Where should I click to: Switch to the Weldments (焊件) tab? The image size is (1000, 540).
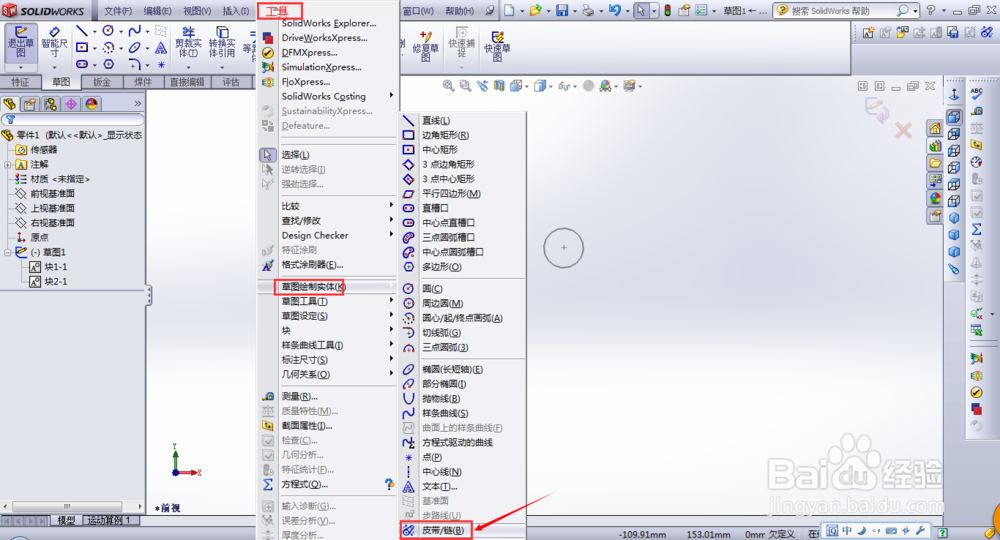coord(143,82)
